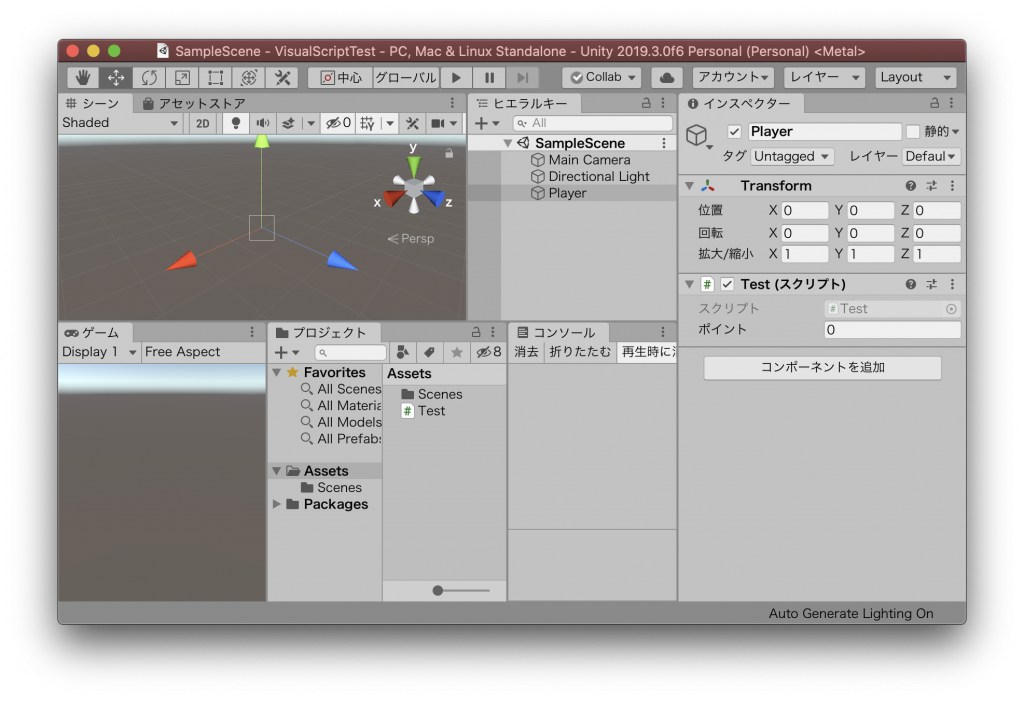Toggle the 中心 pivot mode button
1024x701 pixels.
coord(340,78)
